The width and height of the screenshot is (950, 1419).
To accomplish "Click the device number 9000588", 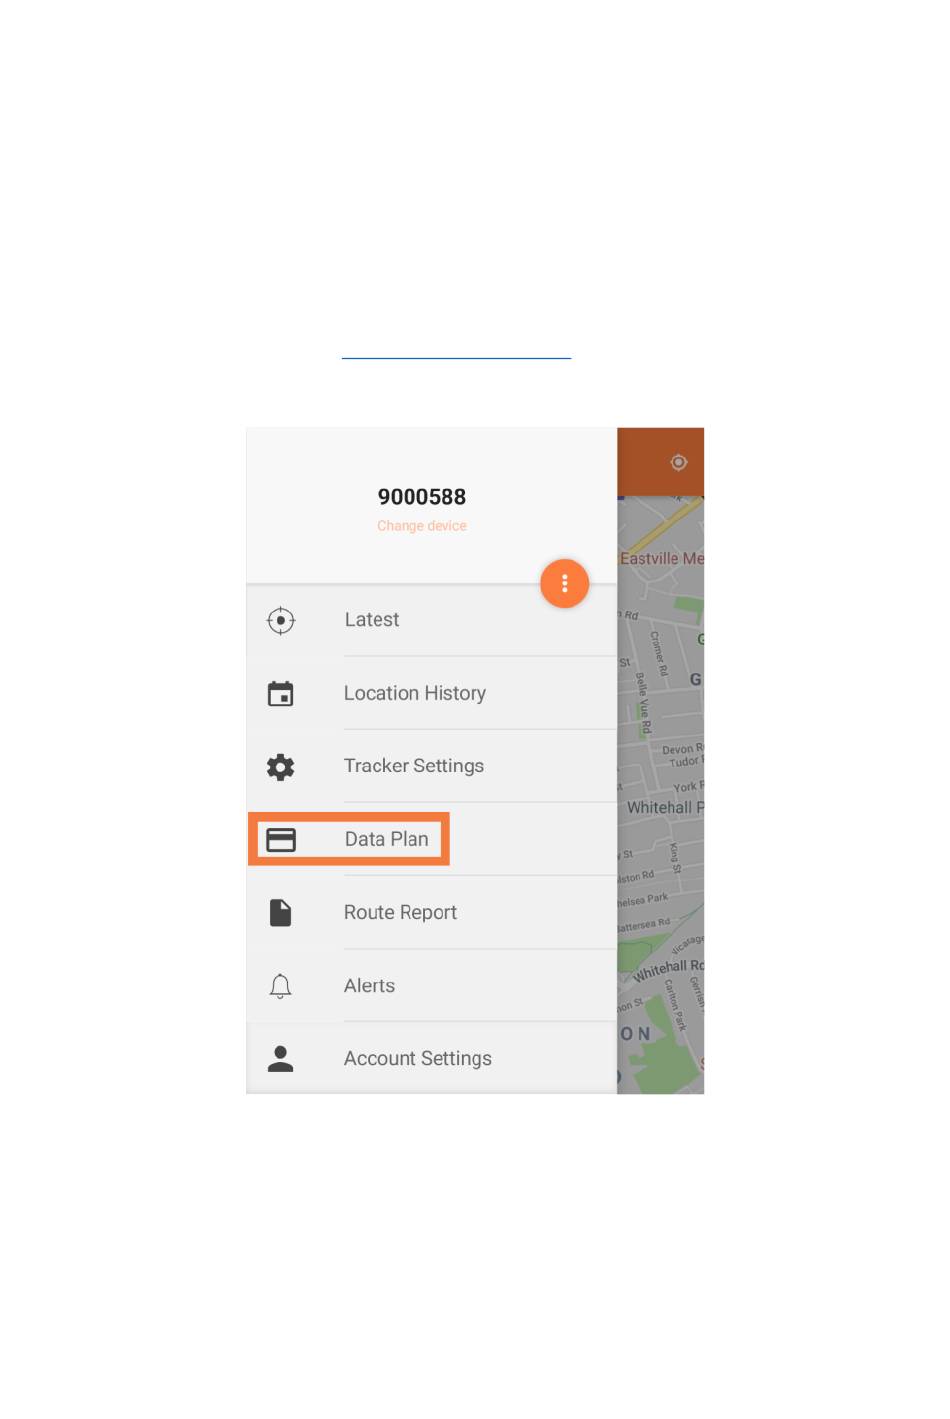I will click(422, 497).
